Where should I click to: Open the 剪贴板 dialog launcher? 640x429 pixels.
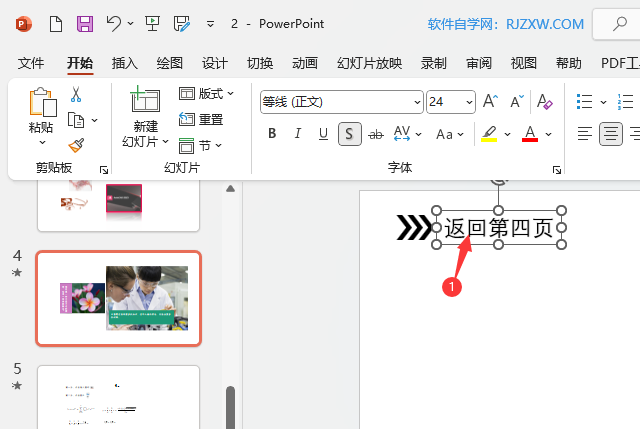104,170
